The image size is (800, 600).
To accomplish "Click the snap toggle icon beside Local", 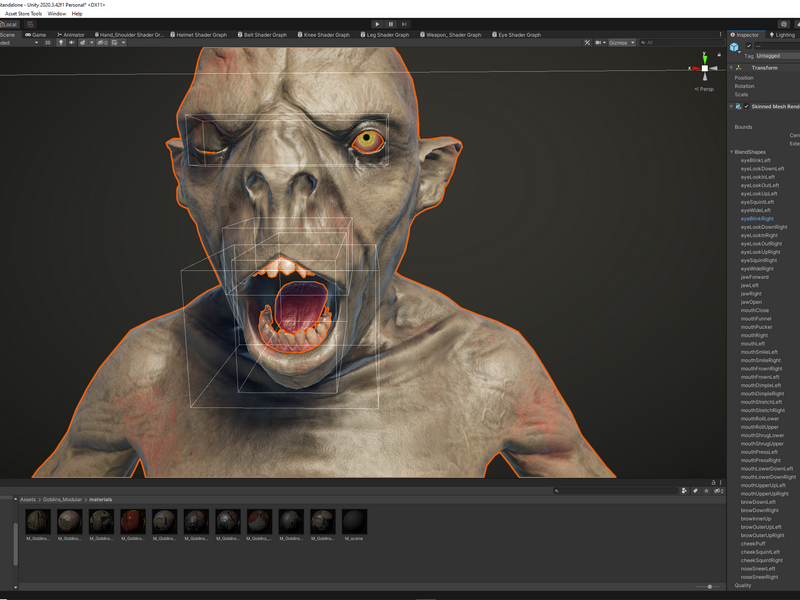I will [x=30, y=24].
